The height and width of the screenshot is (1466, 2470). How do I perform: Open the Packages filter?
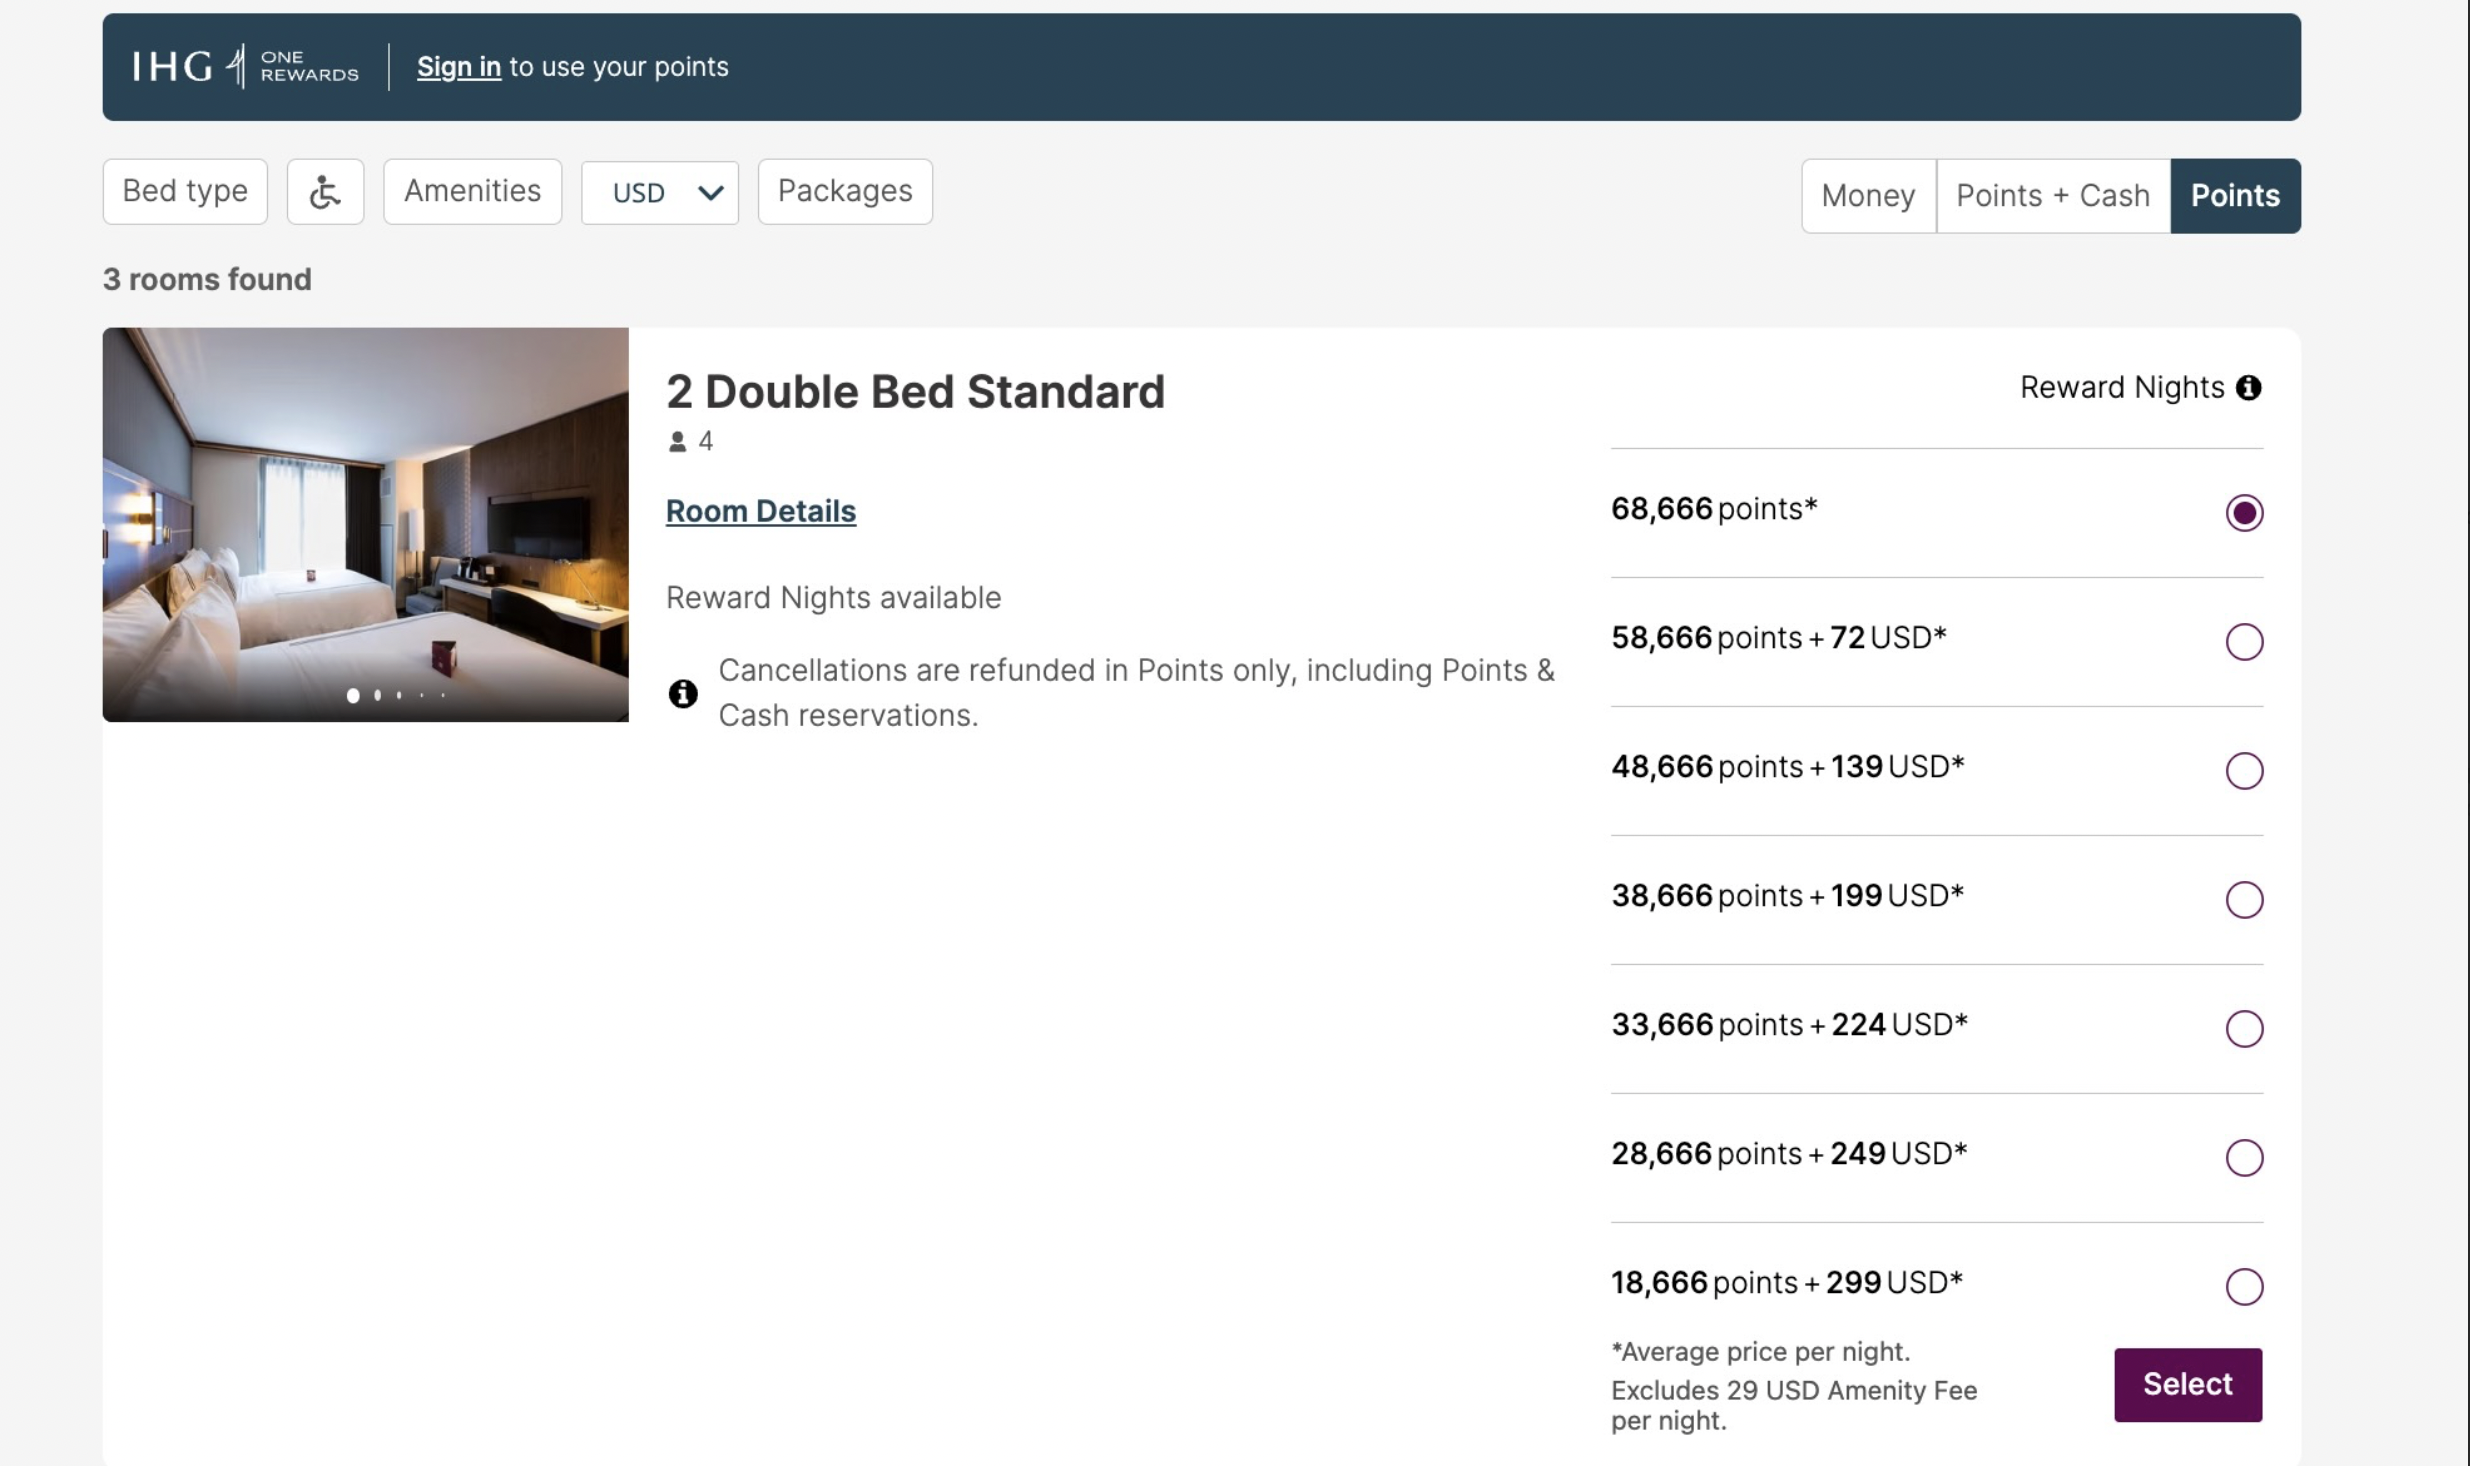844,191
